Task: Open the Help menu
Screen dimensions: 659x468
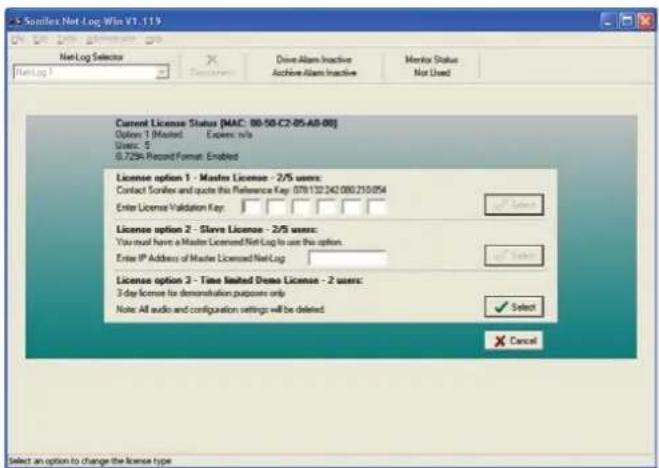Action: [x=154, y=39]
